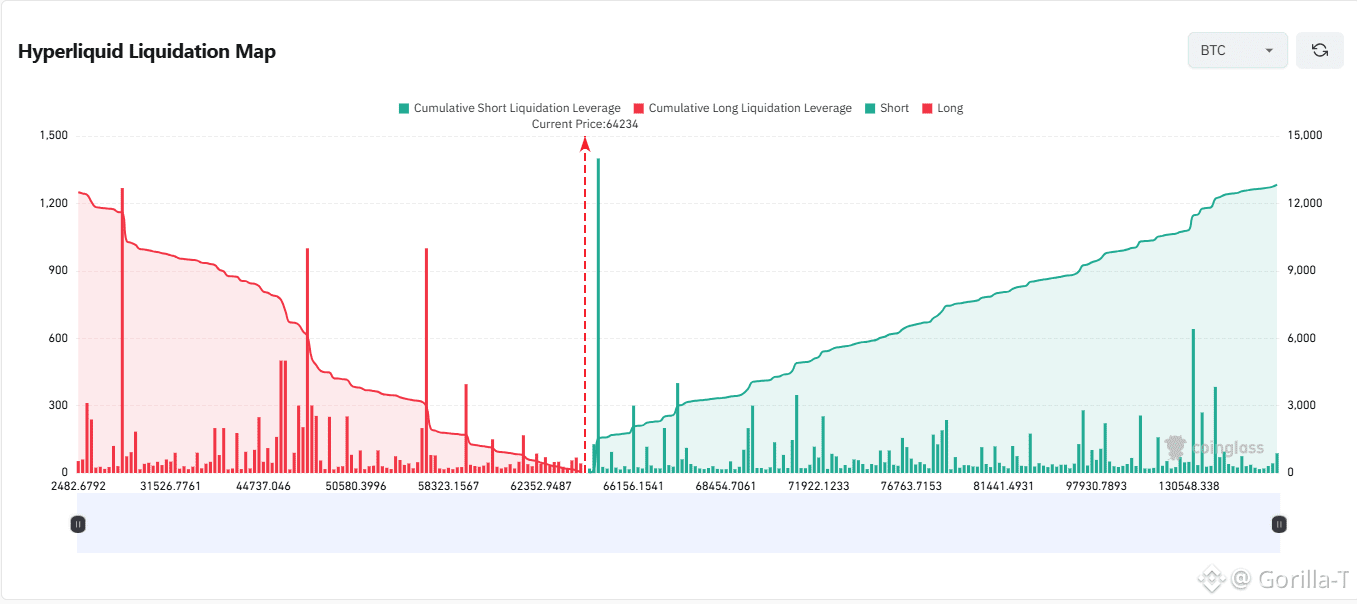Click the x-axis label 97930.7893
The image size is (1357, 604).
1096,486
